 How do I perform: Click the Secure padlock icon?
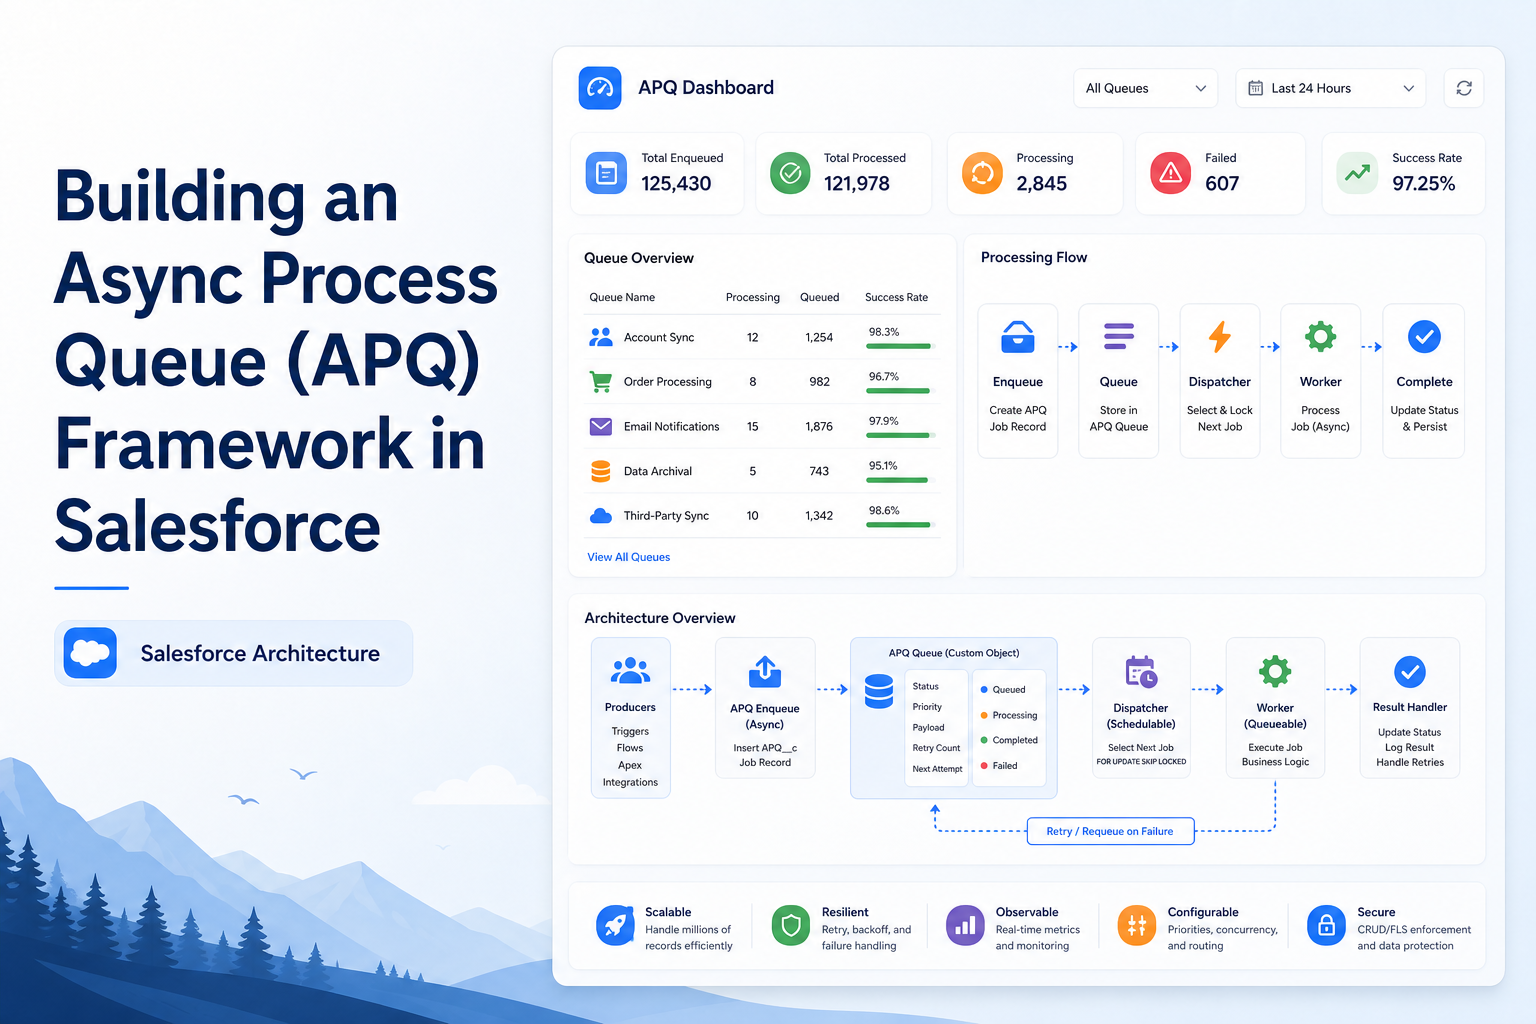coord(1326,926)
